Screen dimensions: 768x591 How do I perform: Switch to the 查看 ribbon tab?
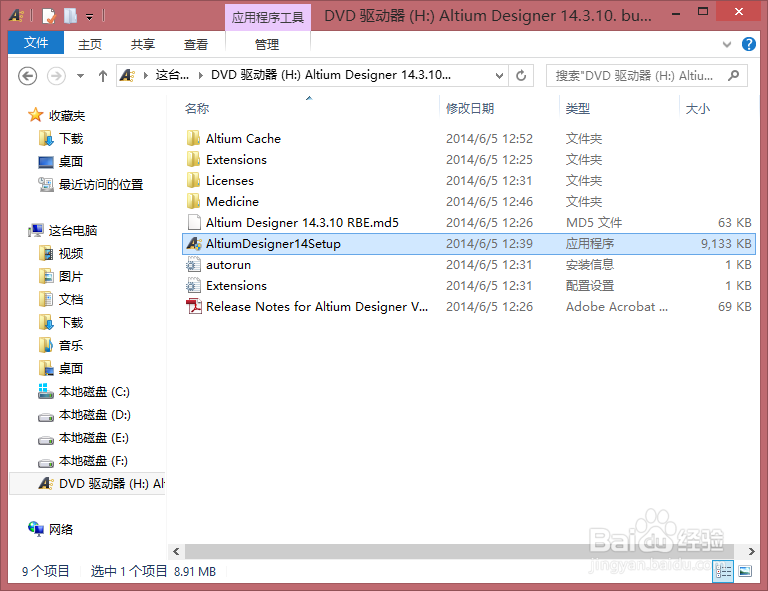pos(196,45)
